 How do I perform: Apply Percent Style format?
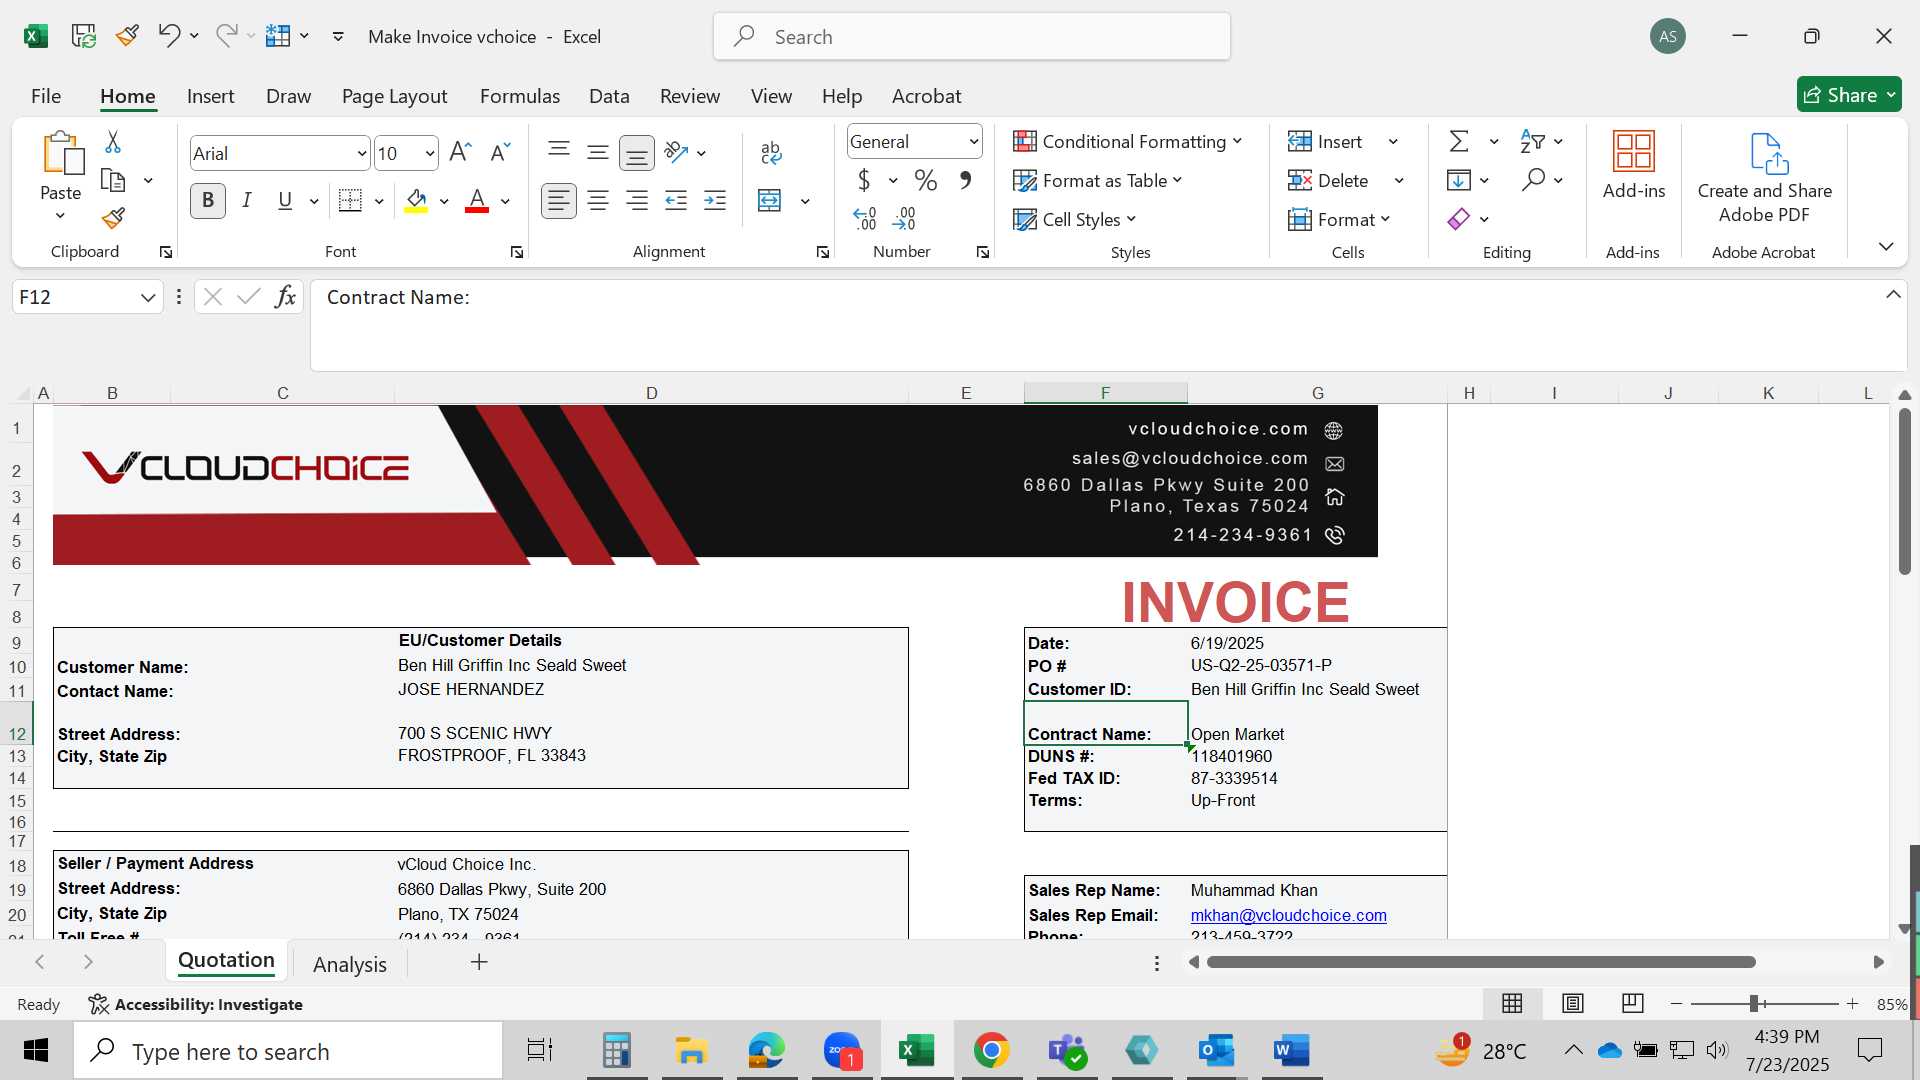click(x=926, y=180)
